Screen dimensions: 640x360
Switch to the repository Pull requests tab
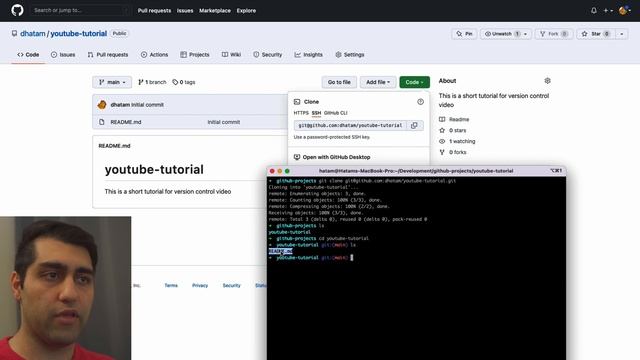(x=108, y=55)
